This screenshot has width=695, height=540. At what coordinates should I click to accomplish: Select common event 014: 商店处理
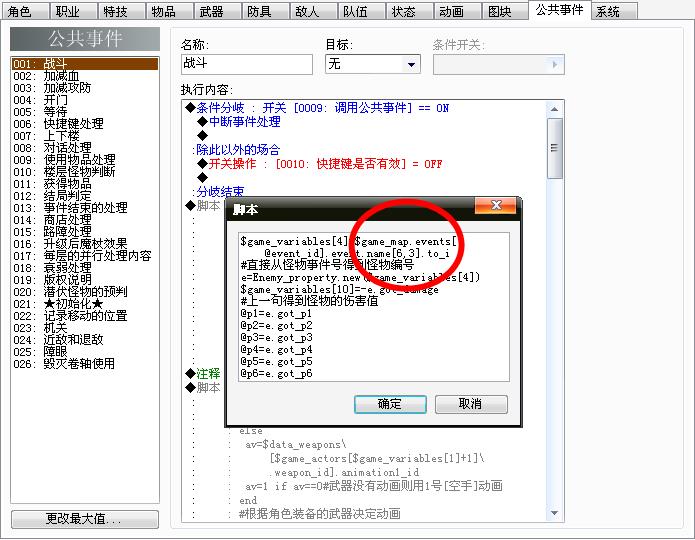pyautogui.click(x=85, y=219)
